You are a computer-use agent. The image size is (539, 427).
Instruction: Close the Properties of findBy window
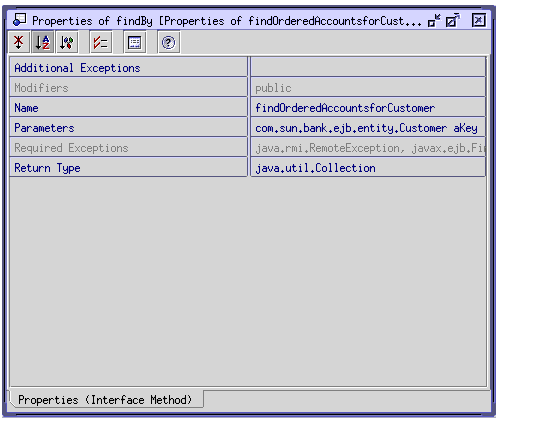point(478,20)
